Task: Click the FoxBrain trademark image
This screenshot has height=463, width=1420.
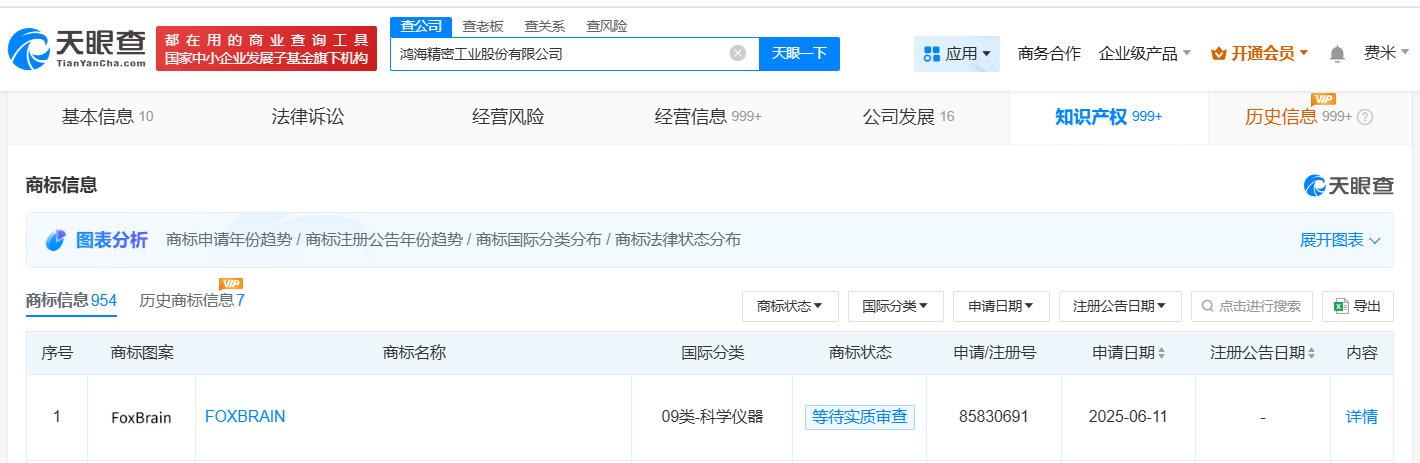Action: pyautogui.click(x=141, y=418)
